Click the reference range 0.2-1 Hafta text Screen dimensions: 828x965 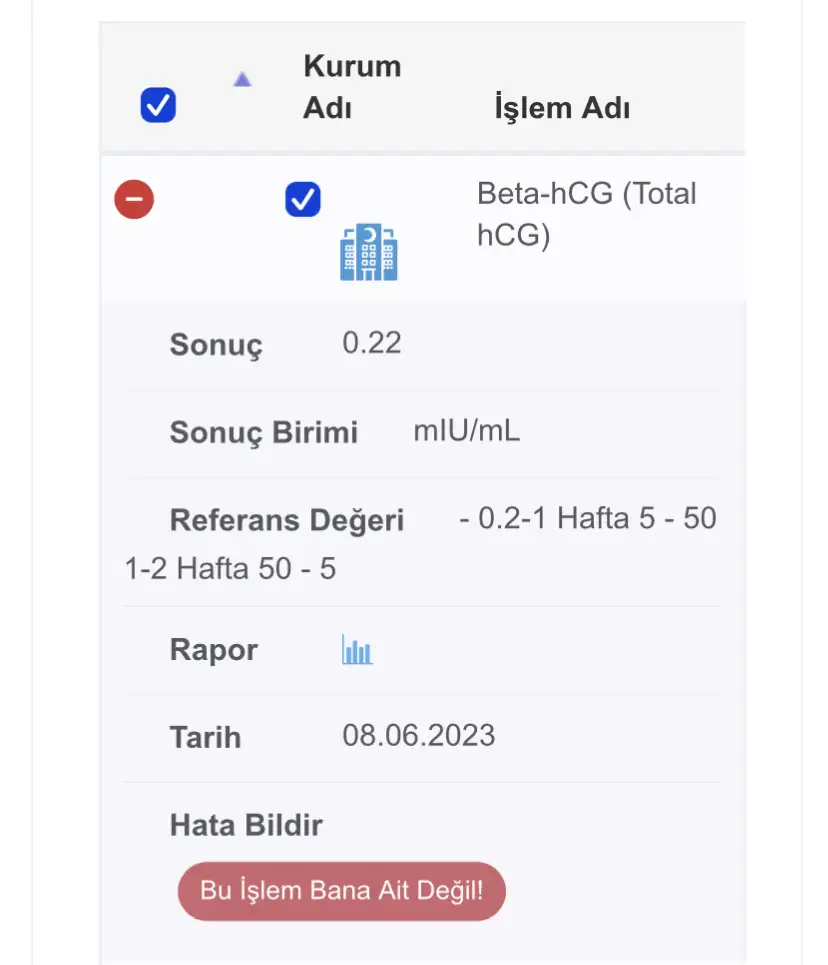(x=557, y=518)
